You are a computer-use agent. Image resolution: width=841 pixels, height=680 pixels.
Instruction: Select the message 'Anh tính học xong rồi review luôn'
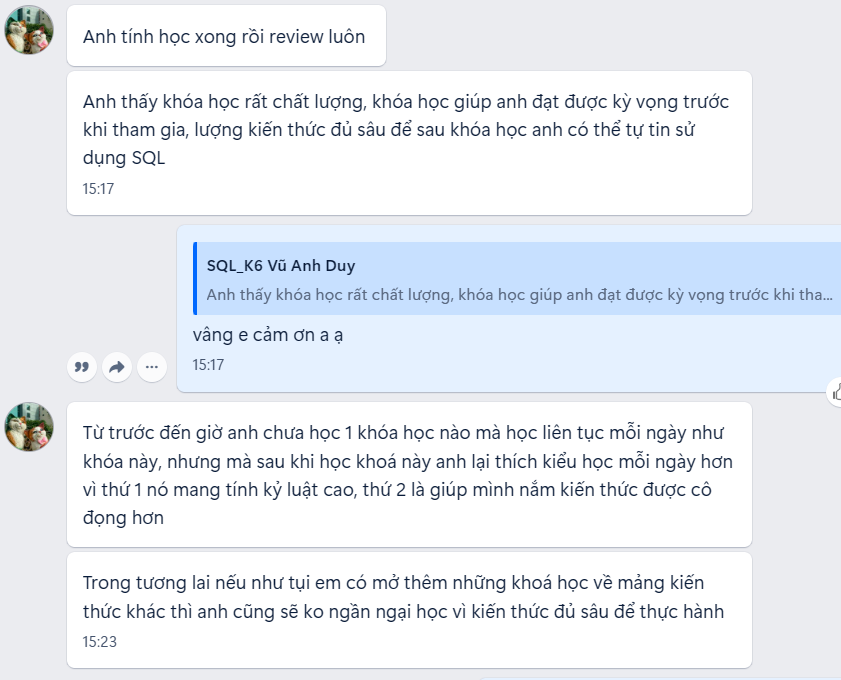tap(224, 37)
